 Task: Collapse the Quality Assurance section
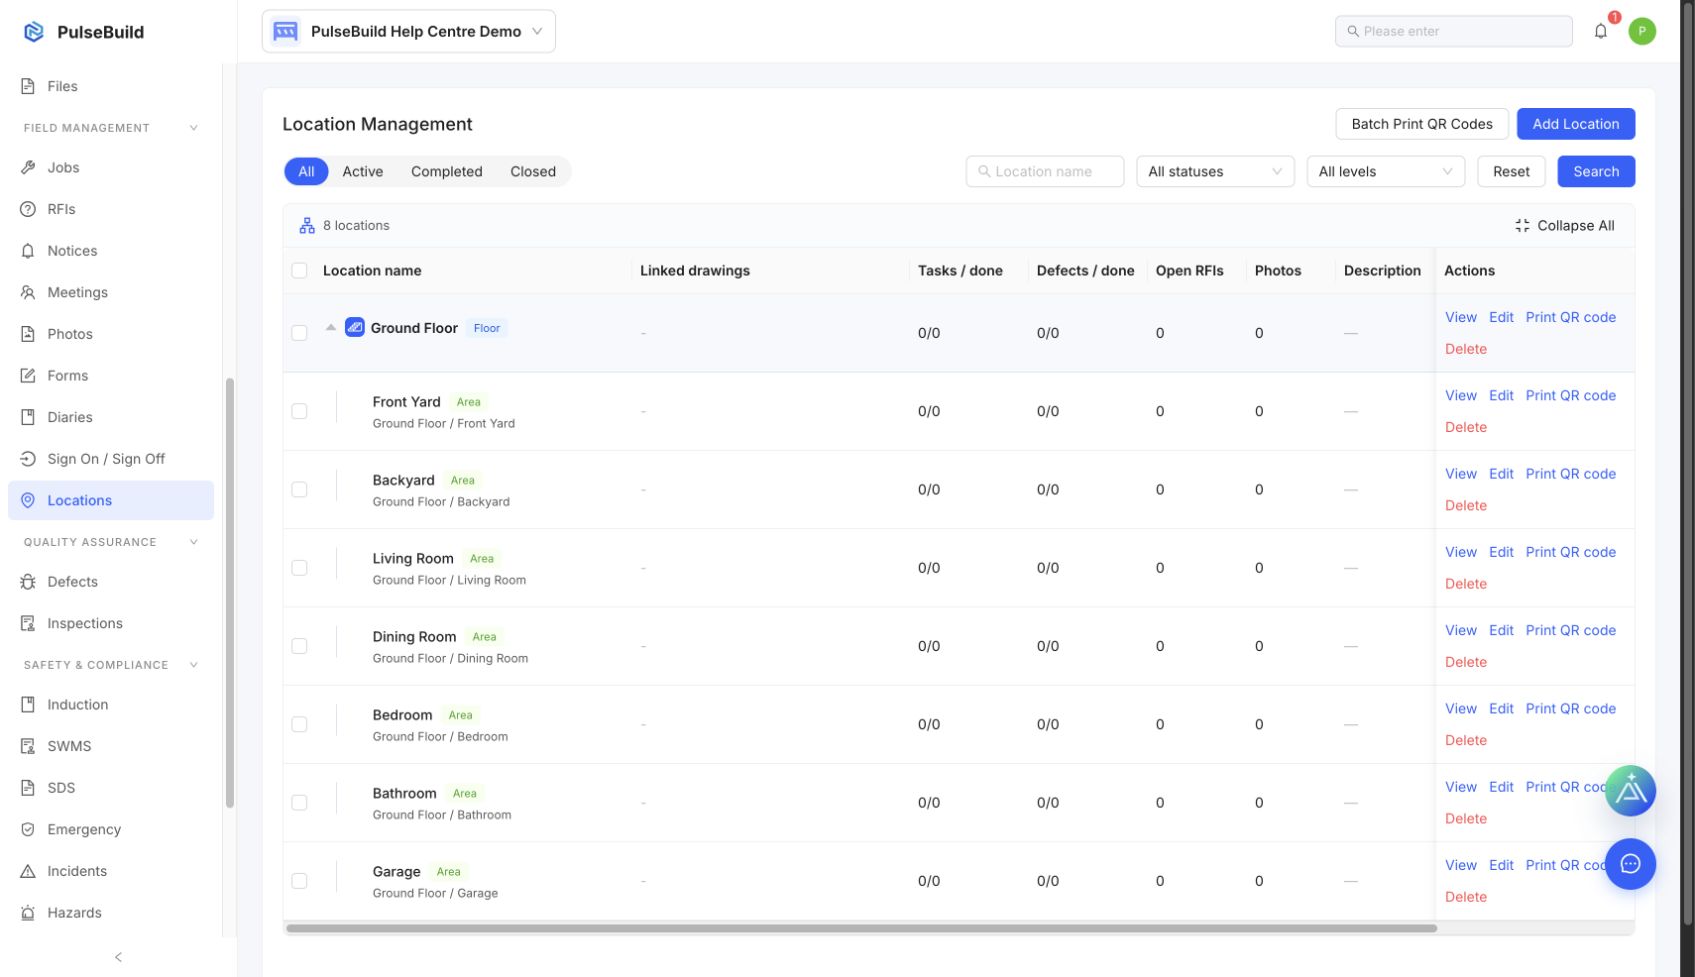tap(194, 542)
